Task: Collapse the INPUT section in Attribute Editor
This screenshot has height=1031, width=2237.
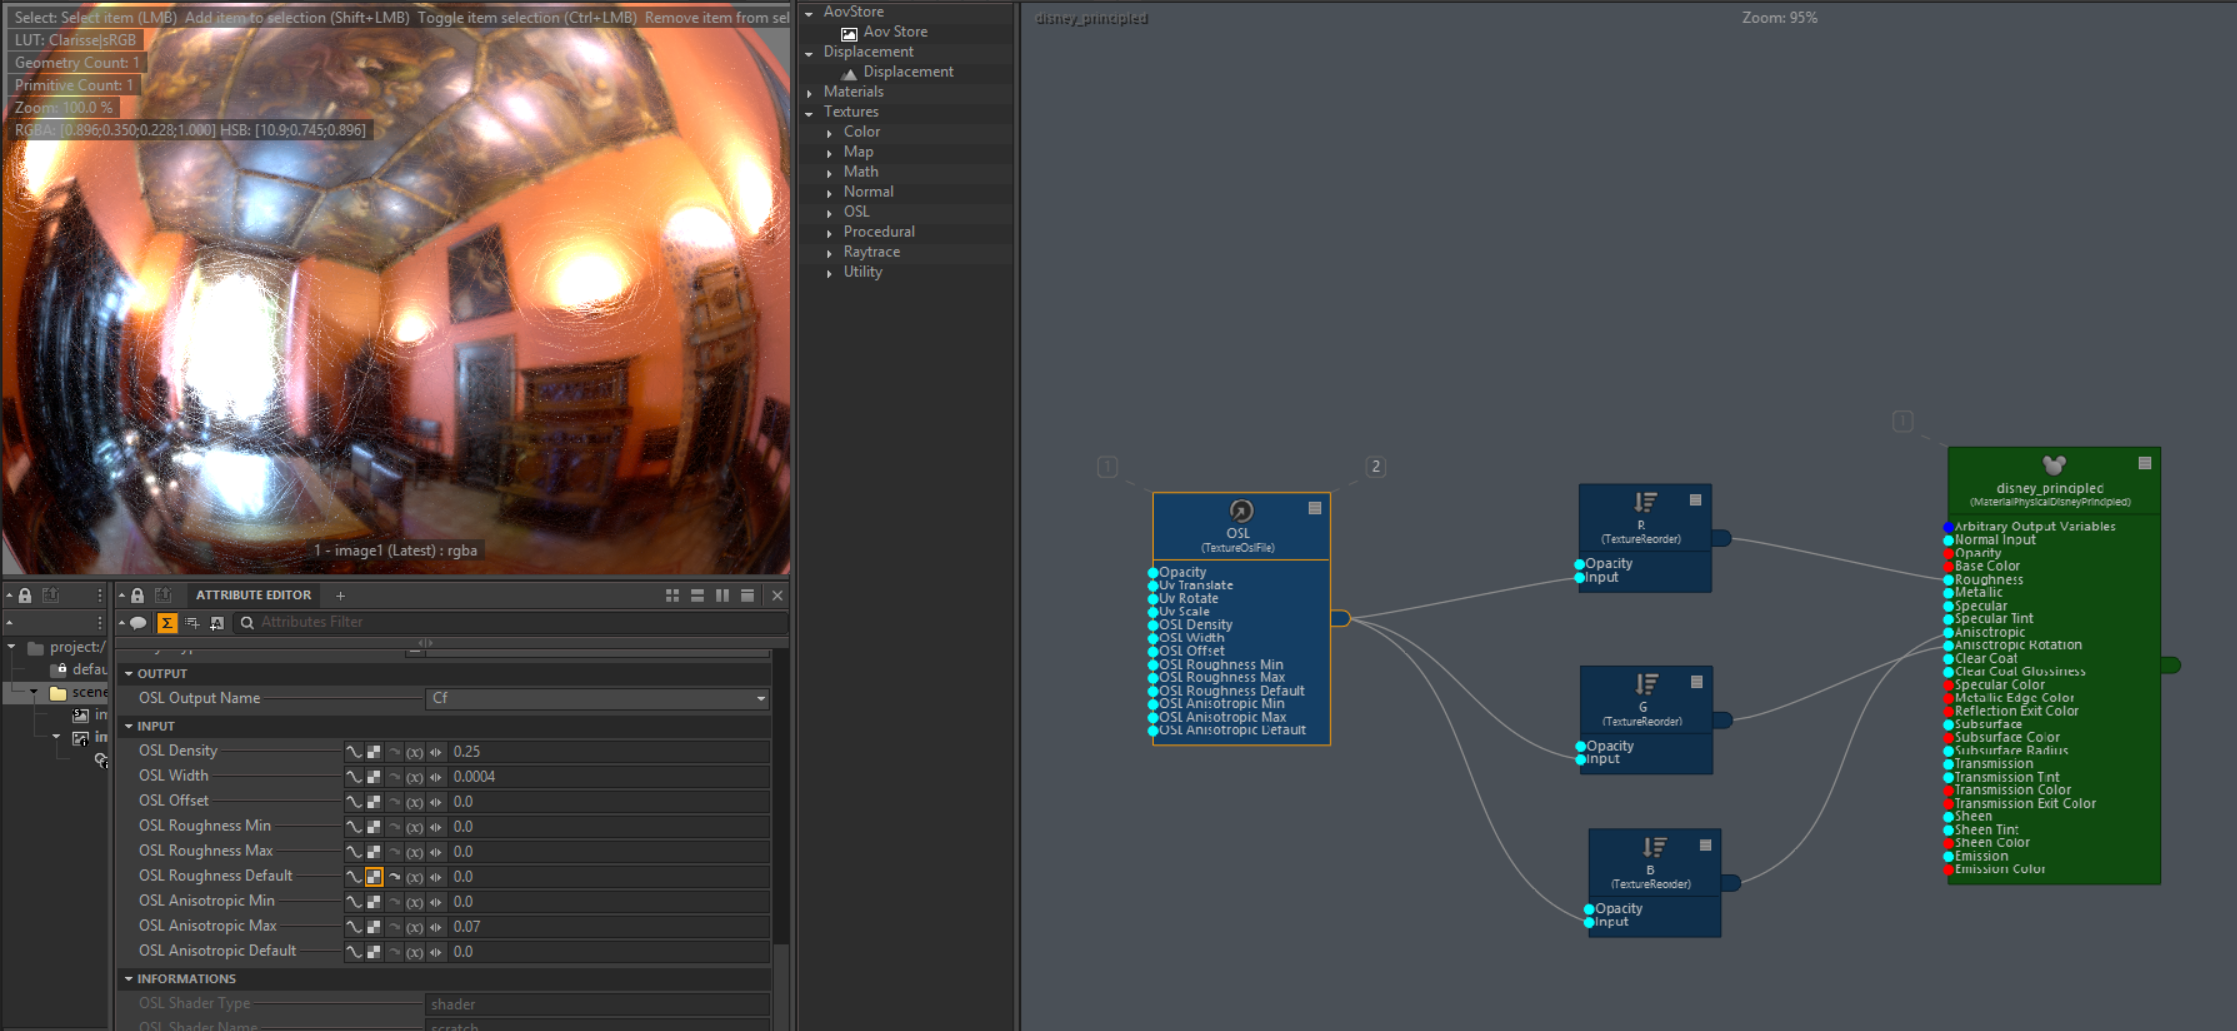Action: click(x=129, y=726)
